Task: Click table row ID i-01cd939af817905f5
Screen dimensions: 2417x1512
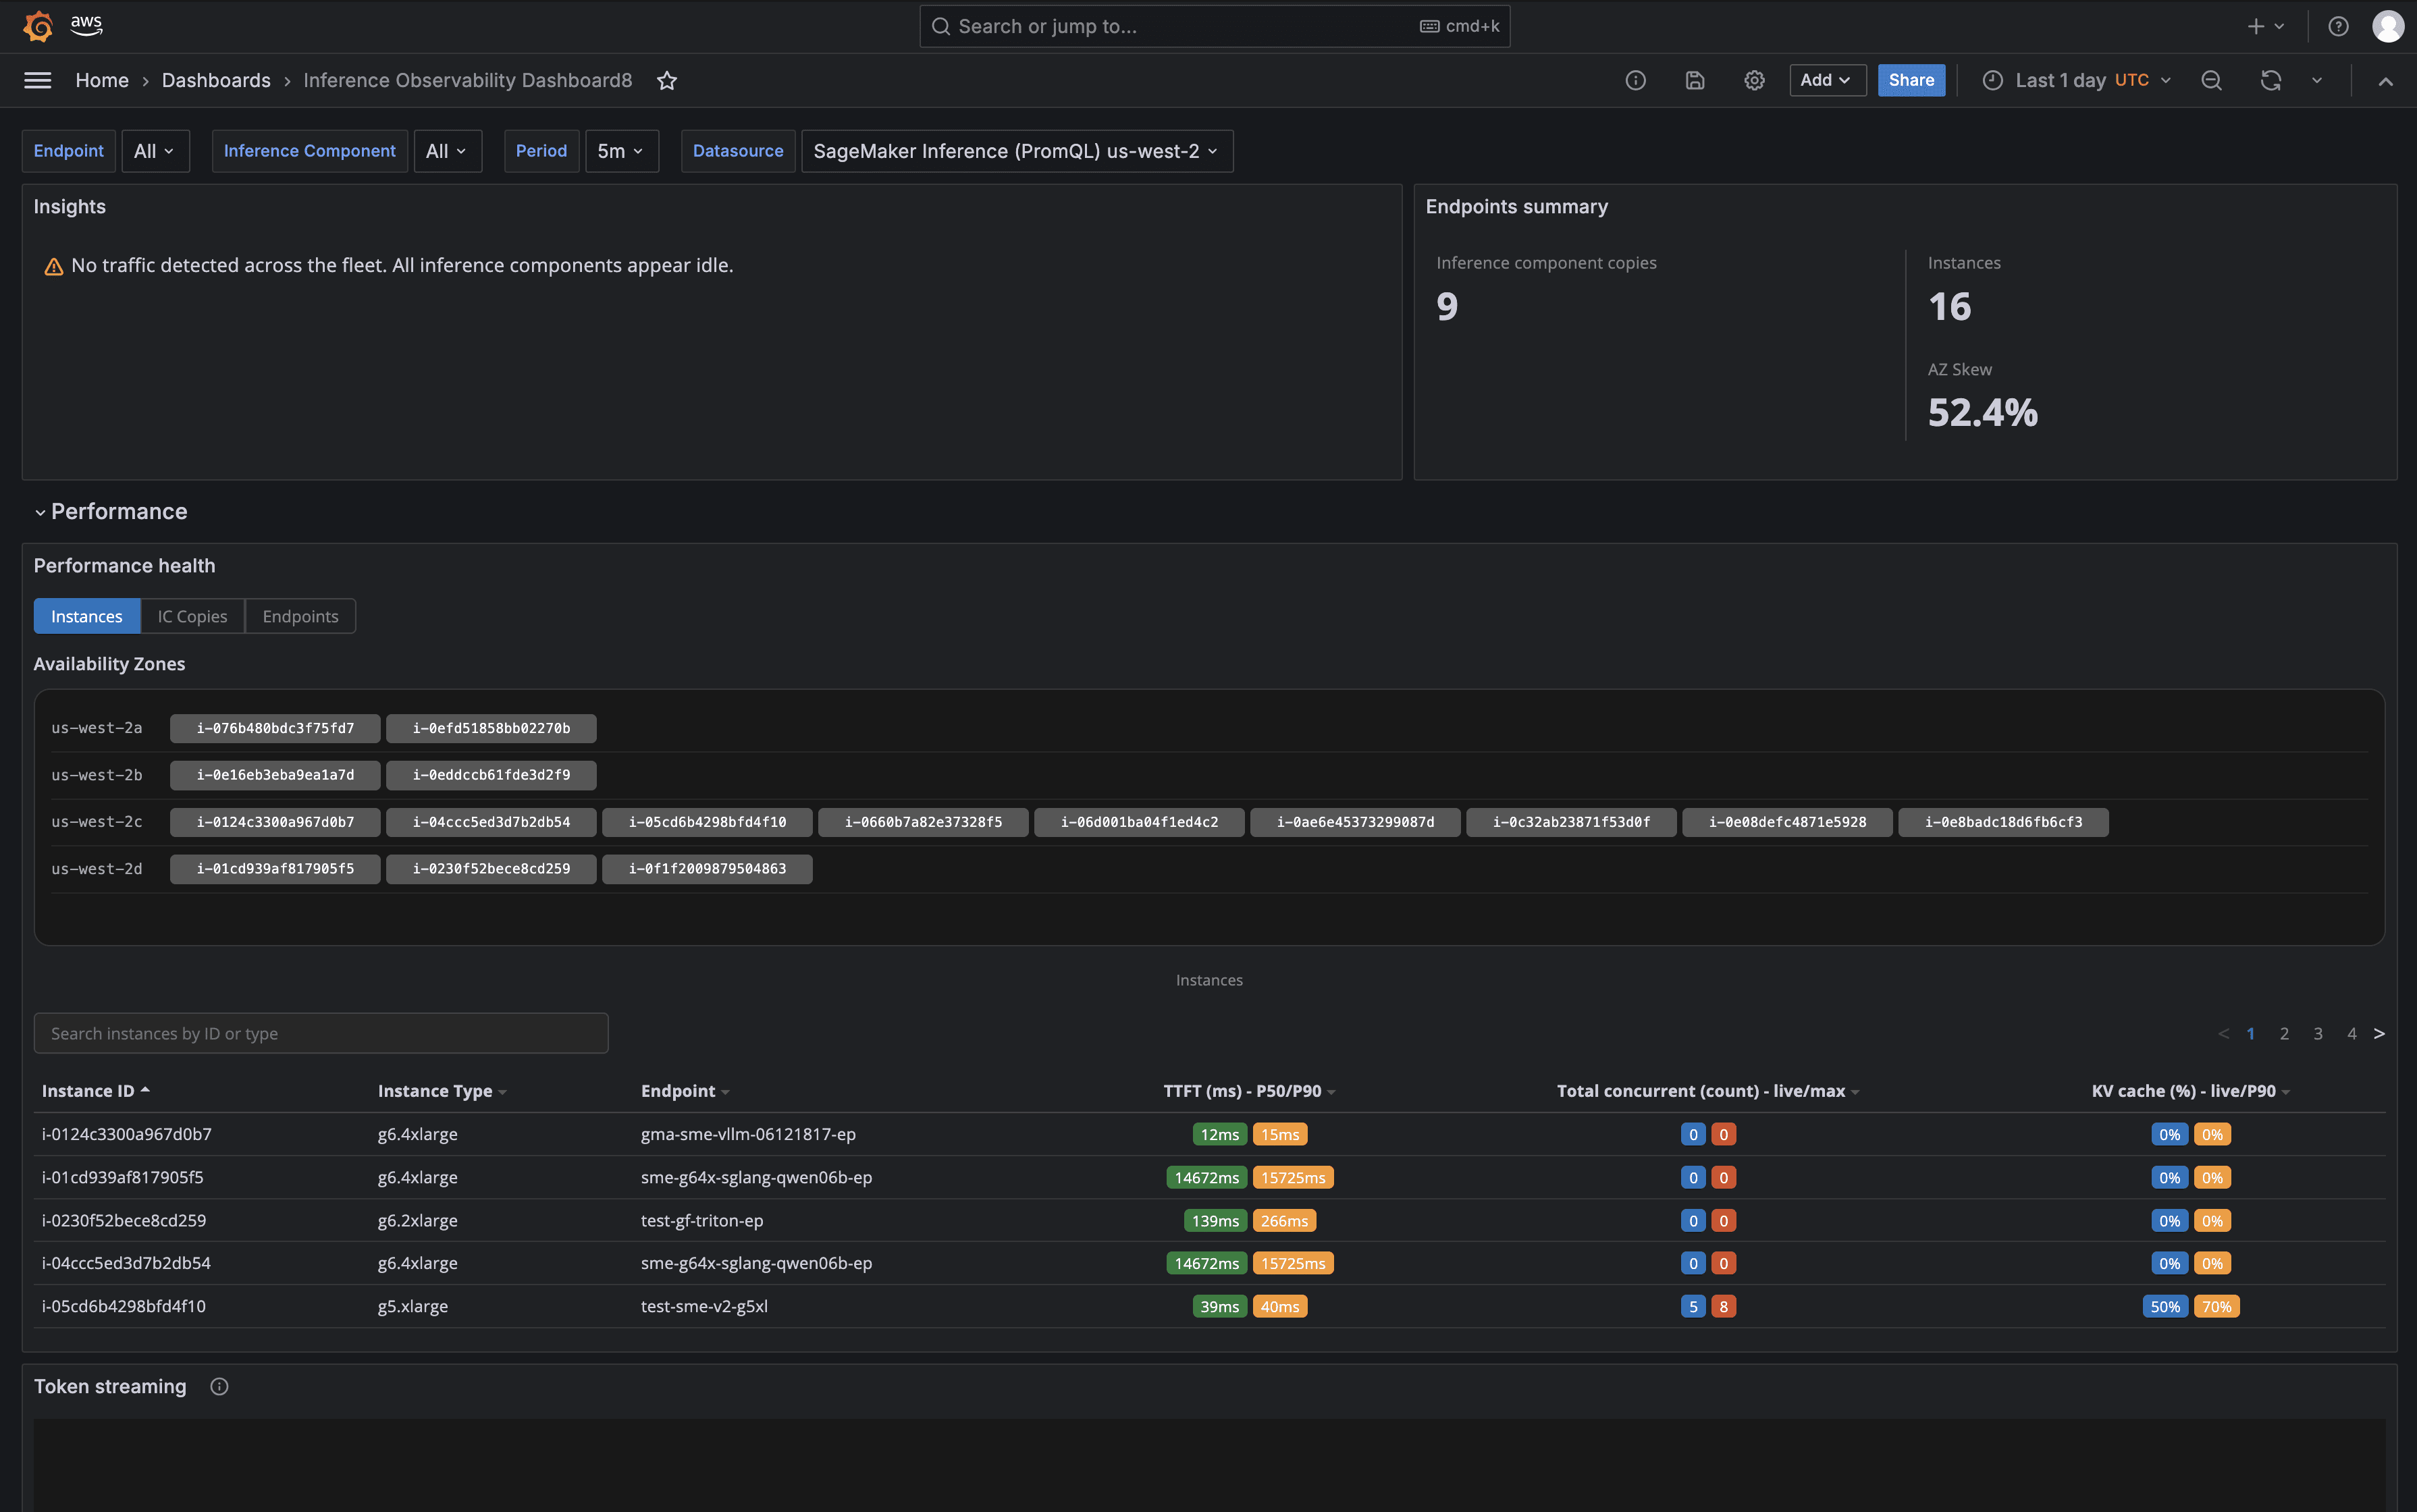Action: (x=122, y=1177)
